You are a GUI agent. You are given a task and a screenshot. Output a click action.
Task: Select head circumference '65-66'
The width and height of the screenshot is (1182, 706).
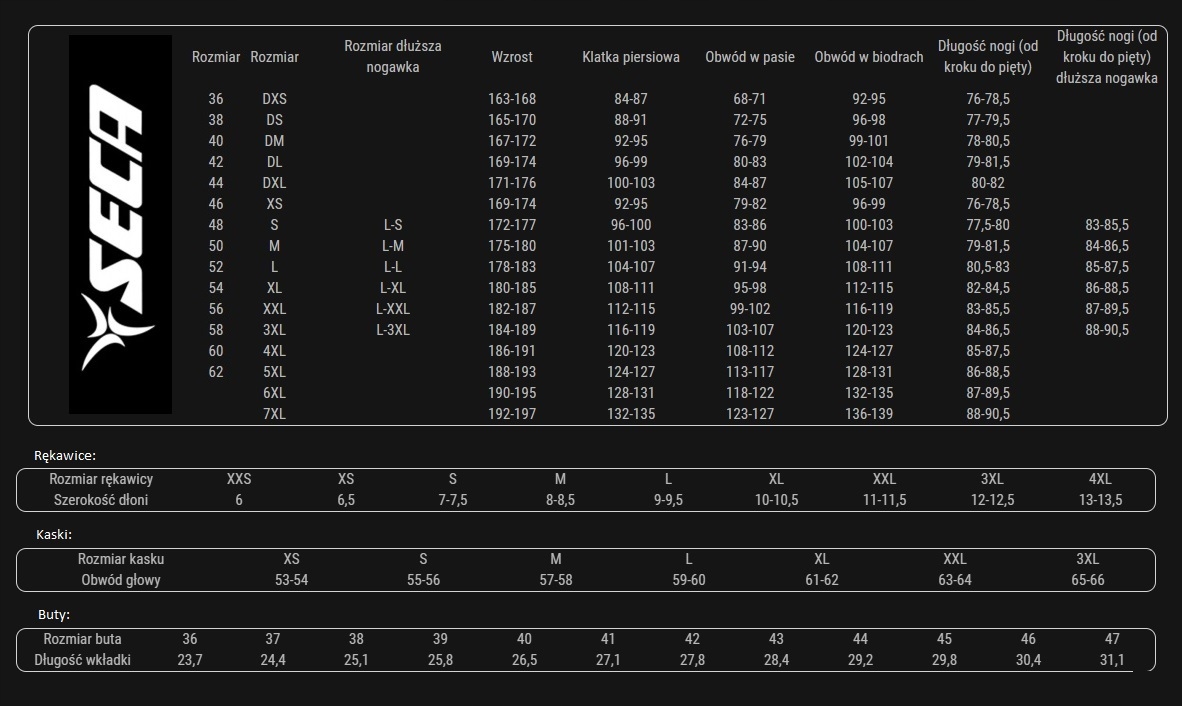click(x=1088, y=580)
